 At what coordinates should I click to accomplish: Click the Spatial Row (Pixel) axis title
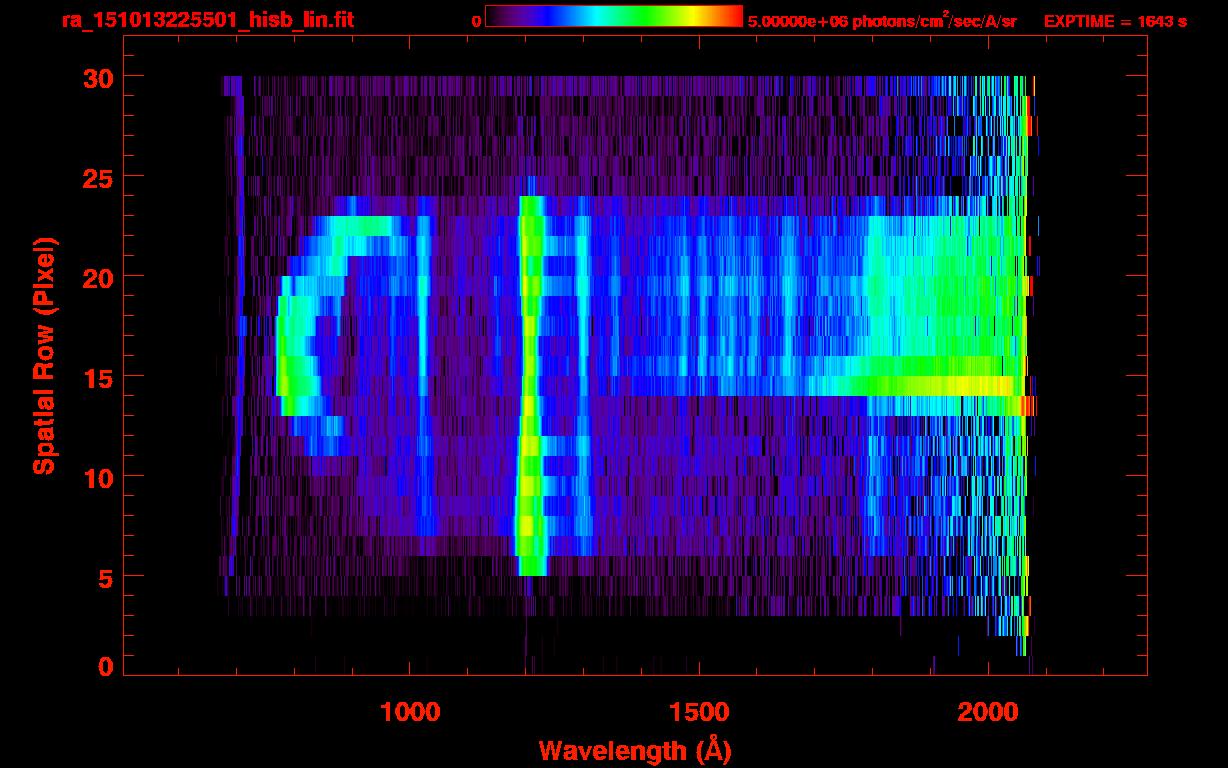coord(43,356)
